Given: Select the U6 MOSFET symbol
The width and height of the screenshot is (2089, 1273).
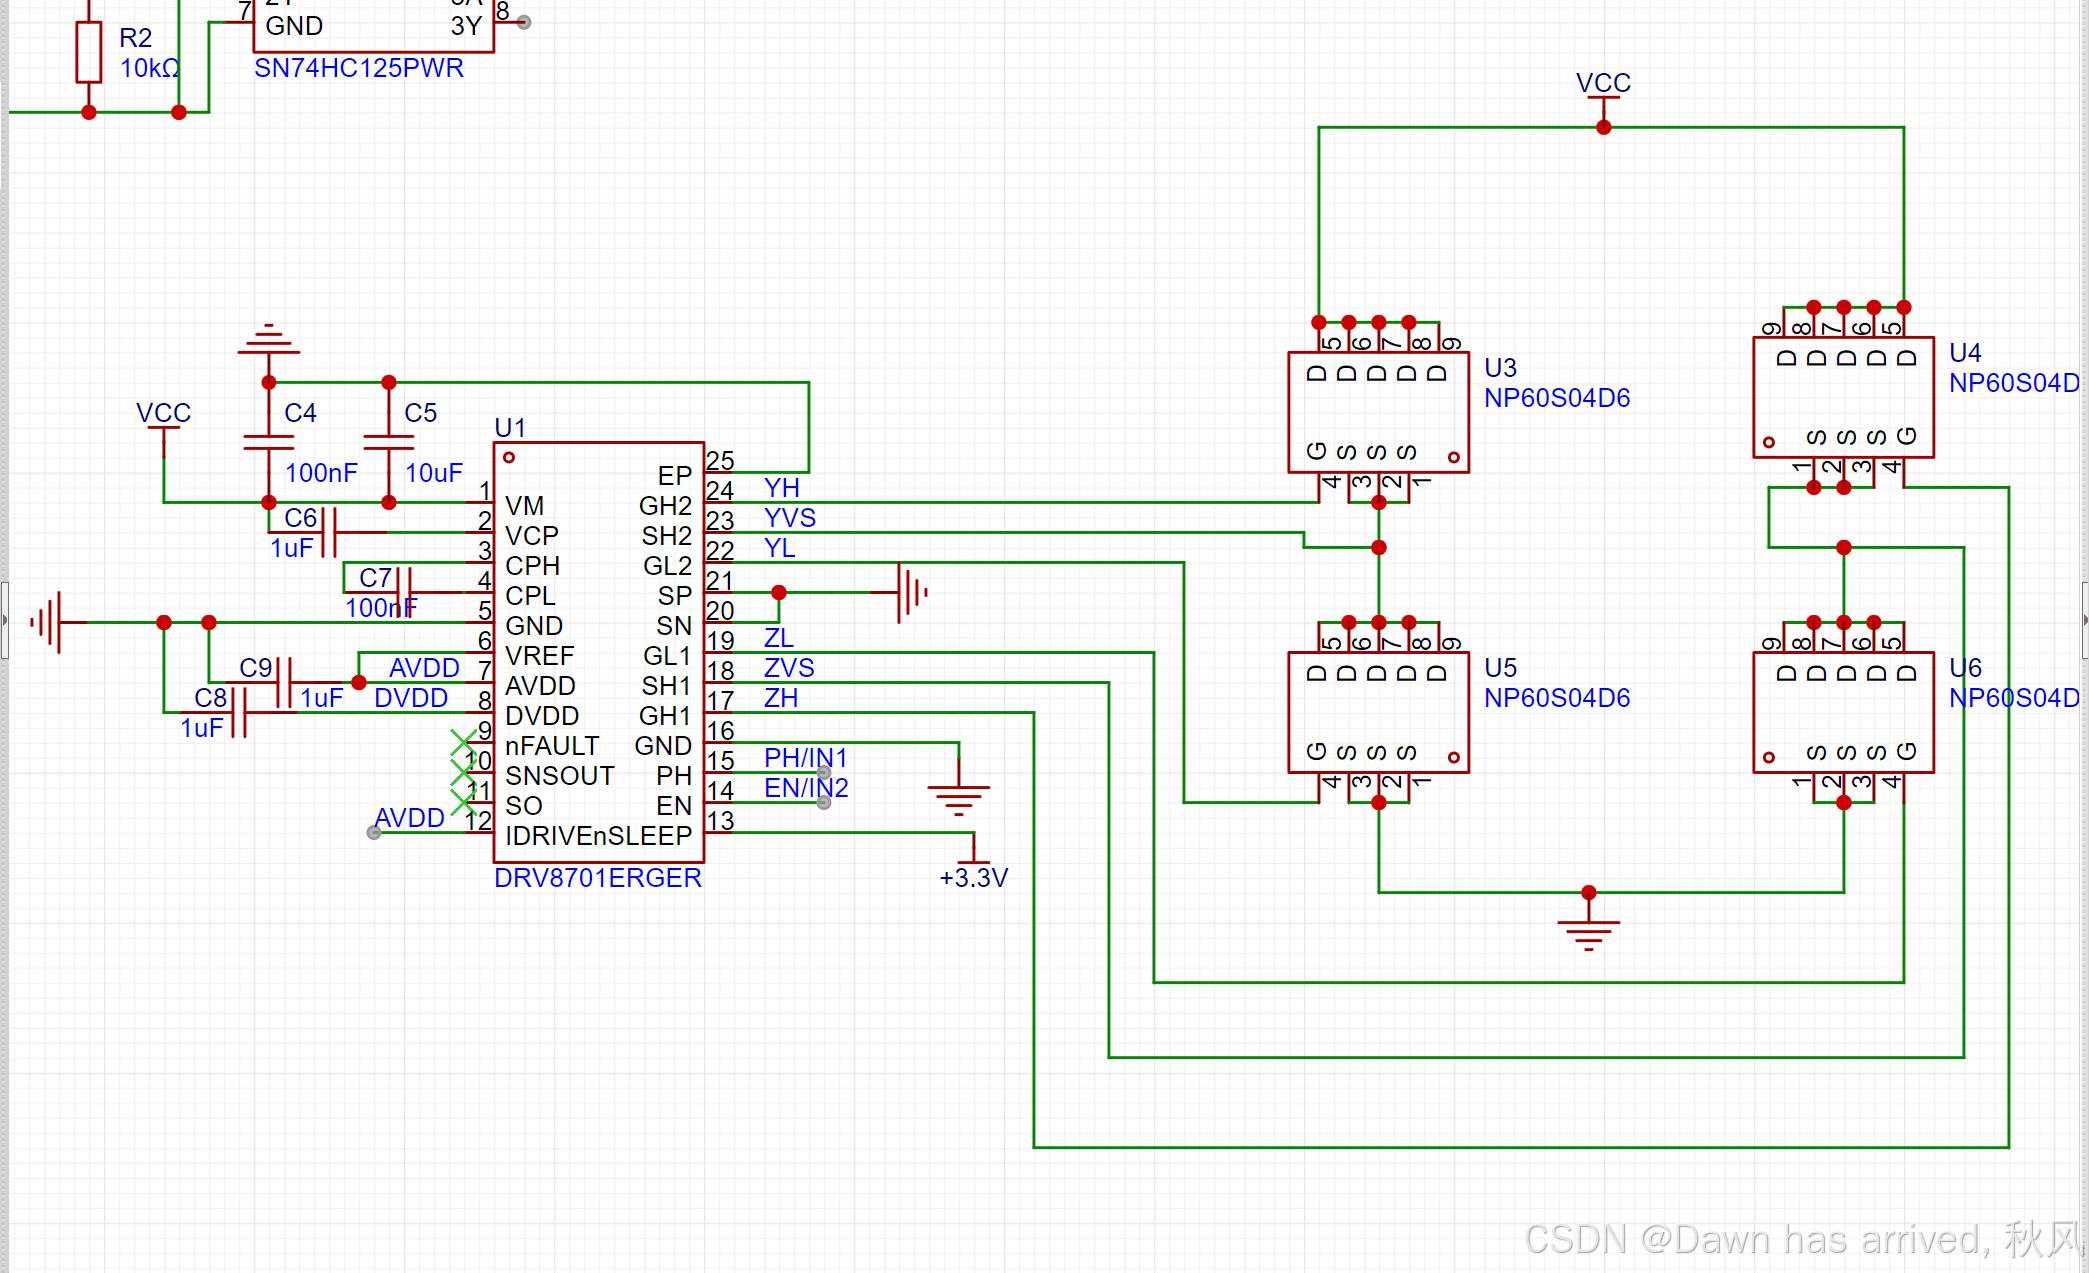Looking at the screenshot, I should pos(1843,712).
